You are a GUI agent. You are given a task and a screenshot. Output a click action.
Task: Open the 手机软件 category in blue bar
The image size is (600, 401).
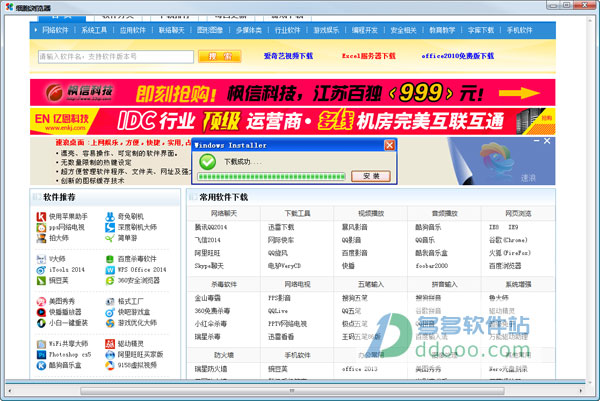(x=520, y=30)
